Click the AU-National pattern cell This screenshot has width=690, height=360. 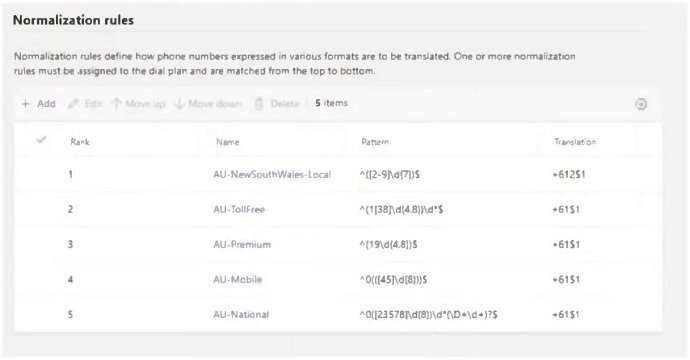coord(428,315)
